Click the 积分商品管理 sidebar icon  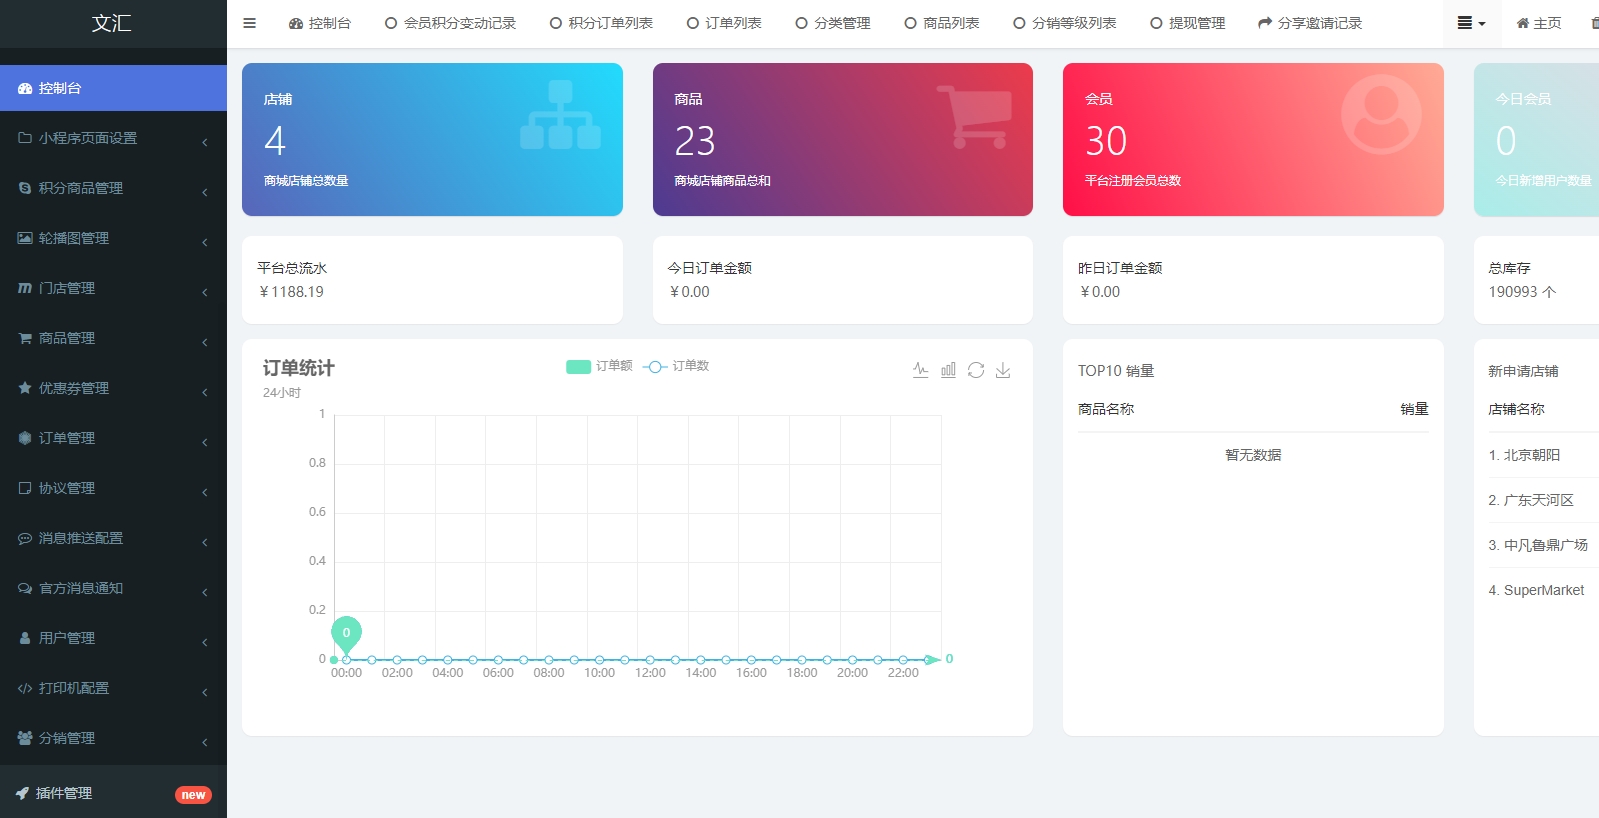[25, 188]
